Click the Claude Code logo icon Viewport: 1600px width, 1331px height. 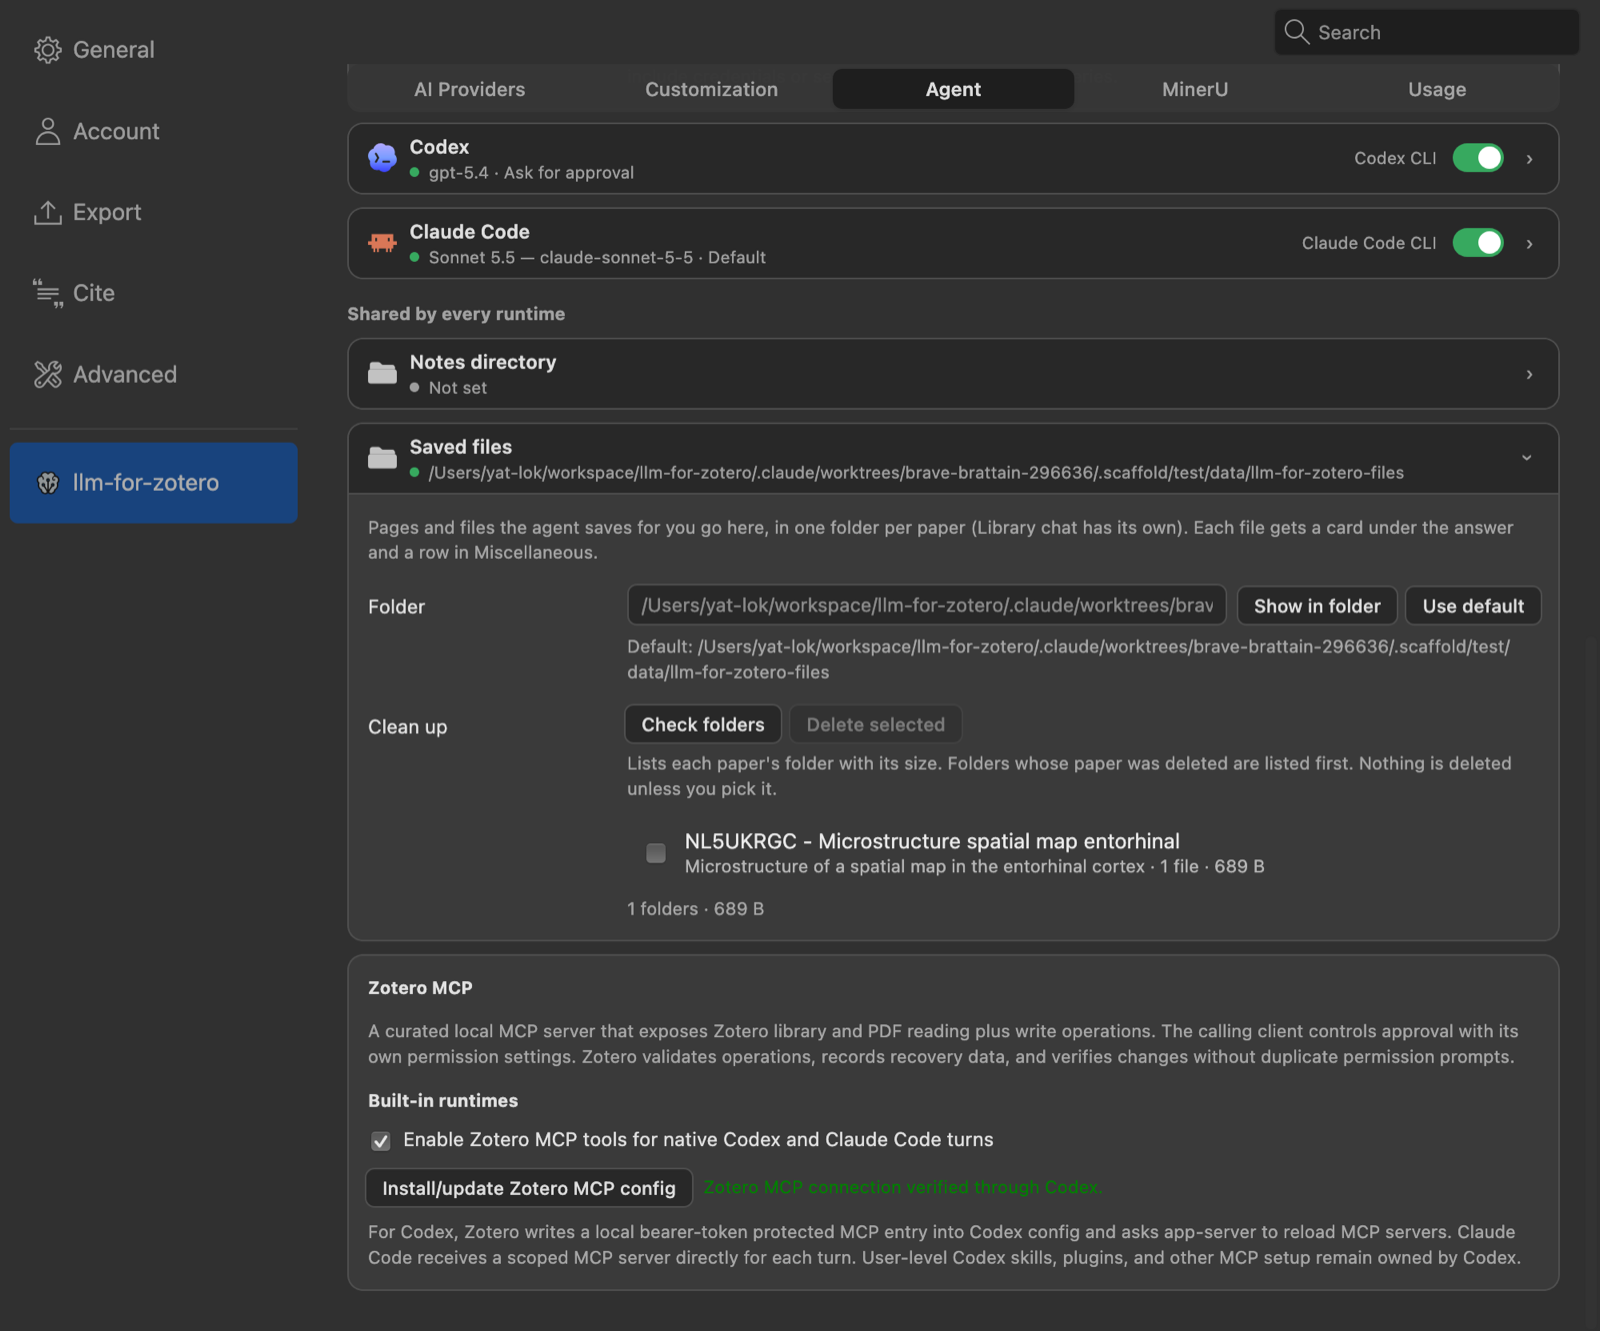tap(382, 243)
